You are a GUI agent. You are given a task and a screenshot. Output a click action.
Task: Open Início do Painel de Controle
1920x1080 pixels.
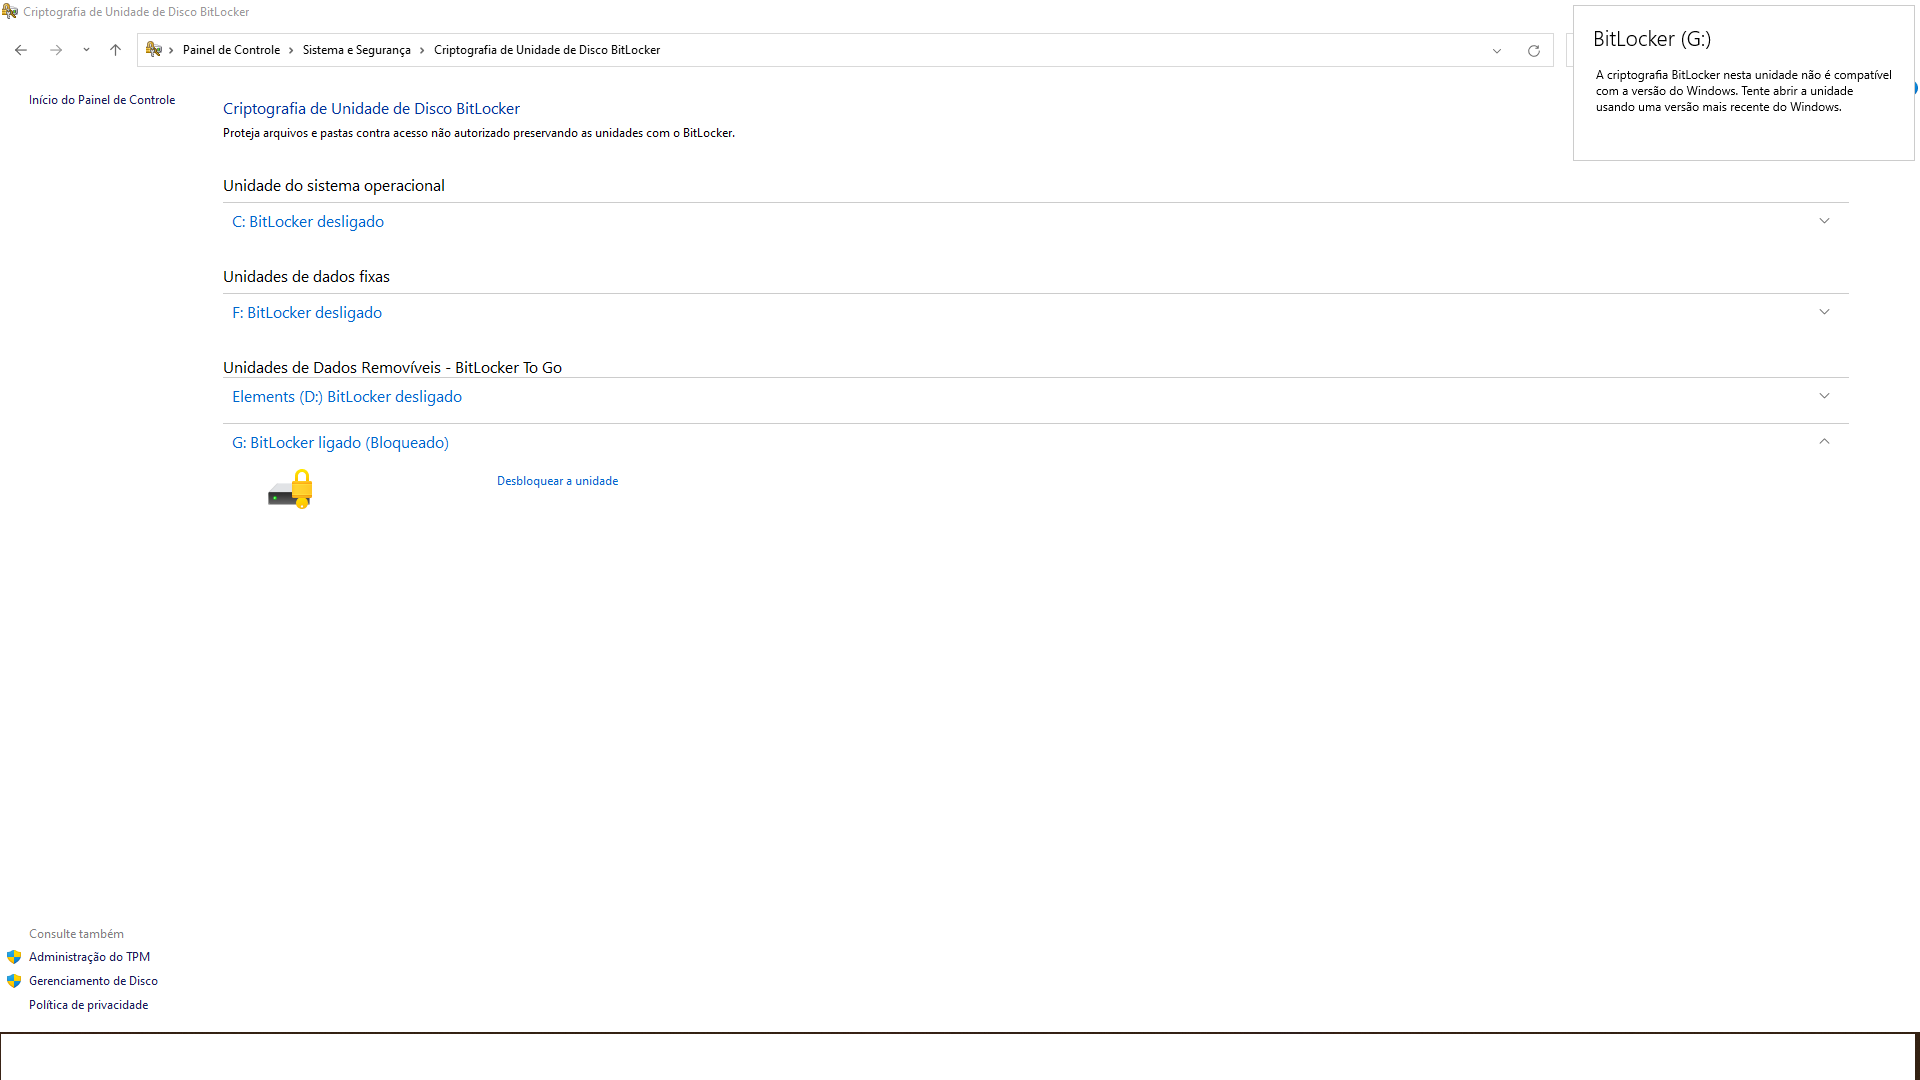(102, 100)
